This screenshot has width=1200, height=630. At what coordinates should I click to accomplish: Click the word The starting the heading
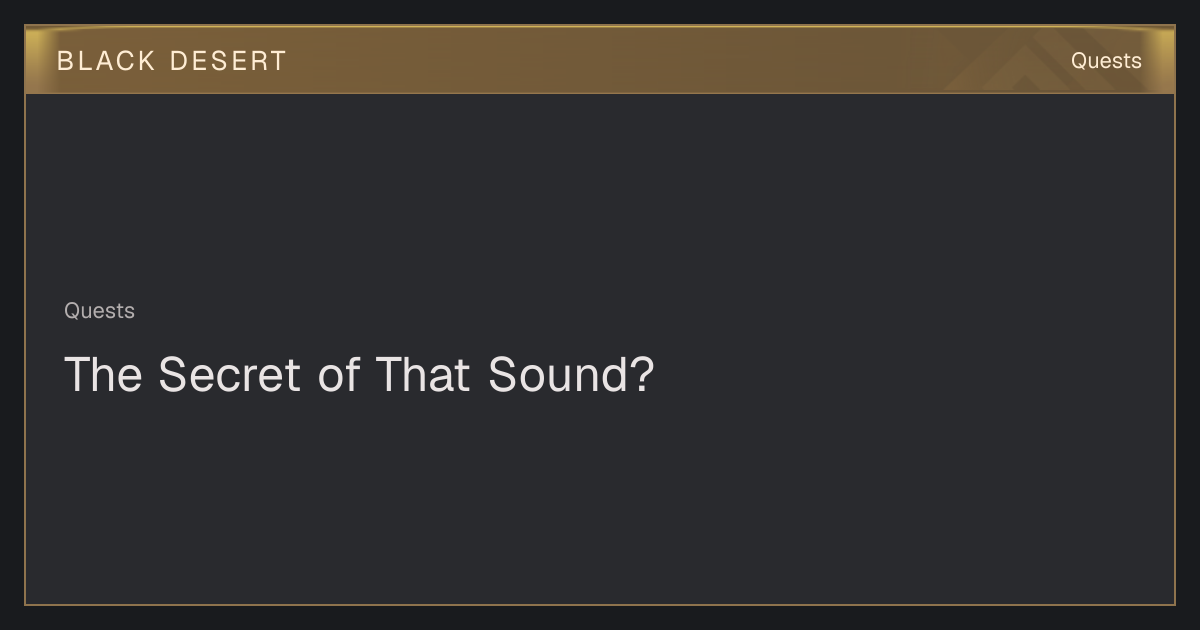tap(102, 375)
